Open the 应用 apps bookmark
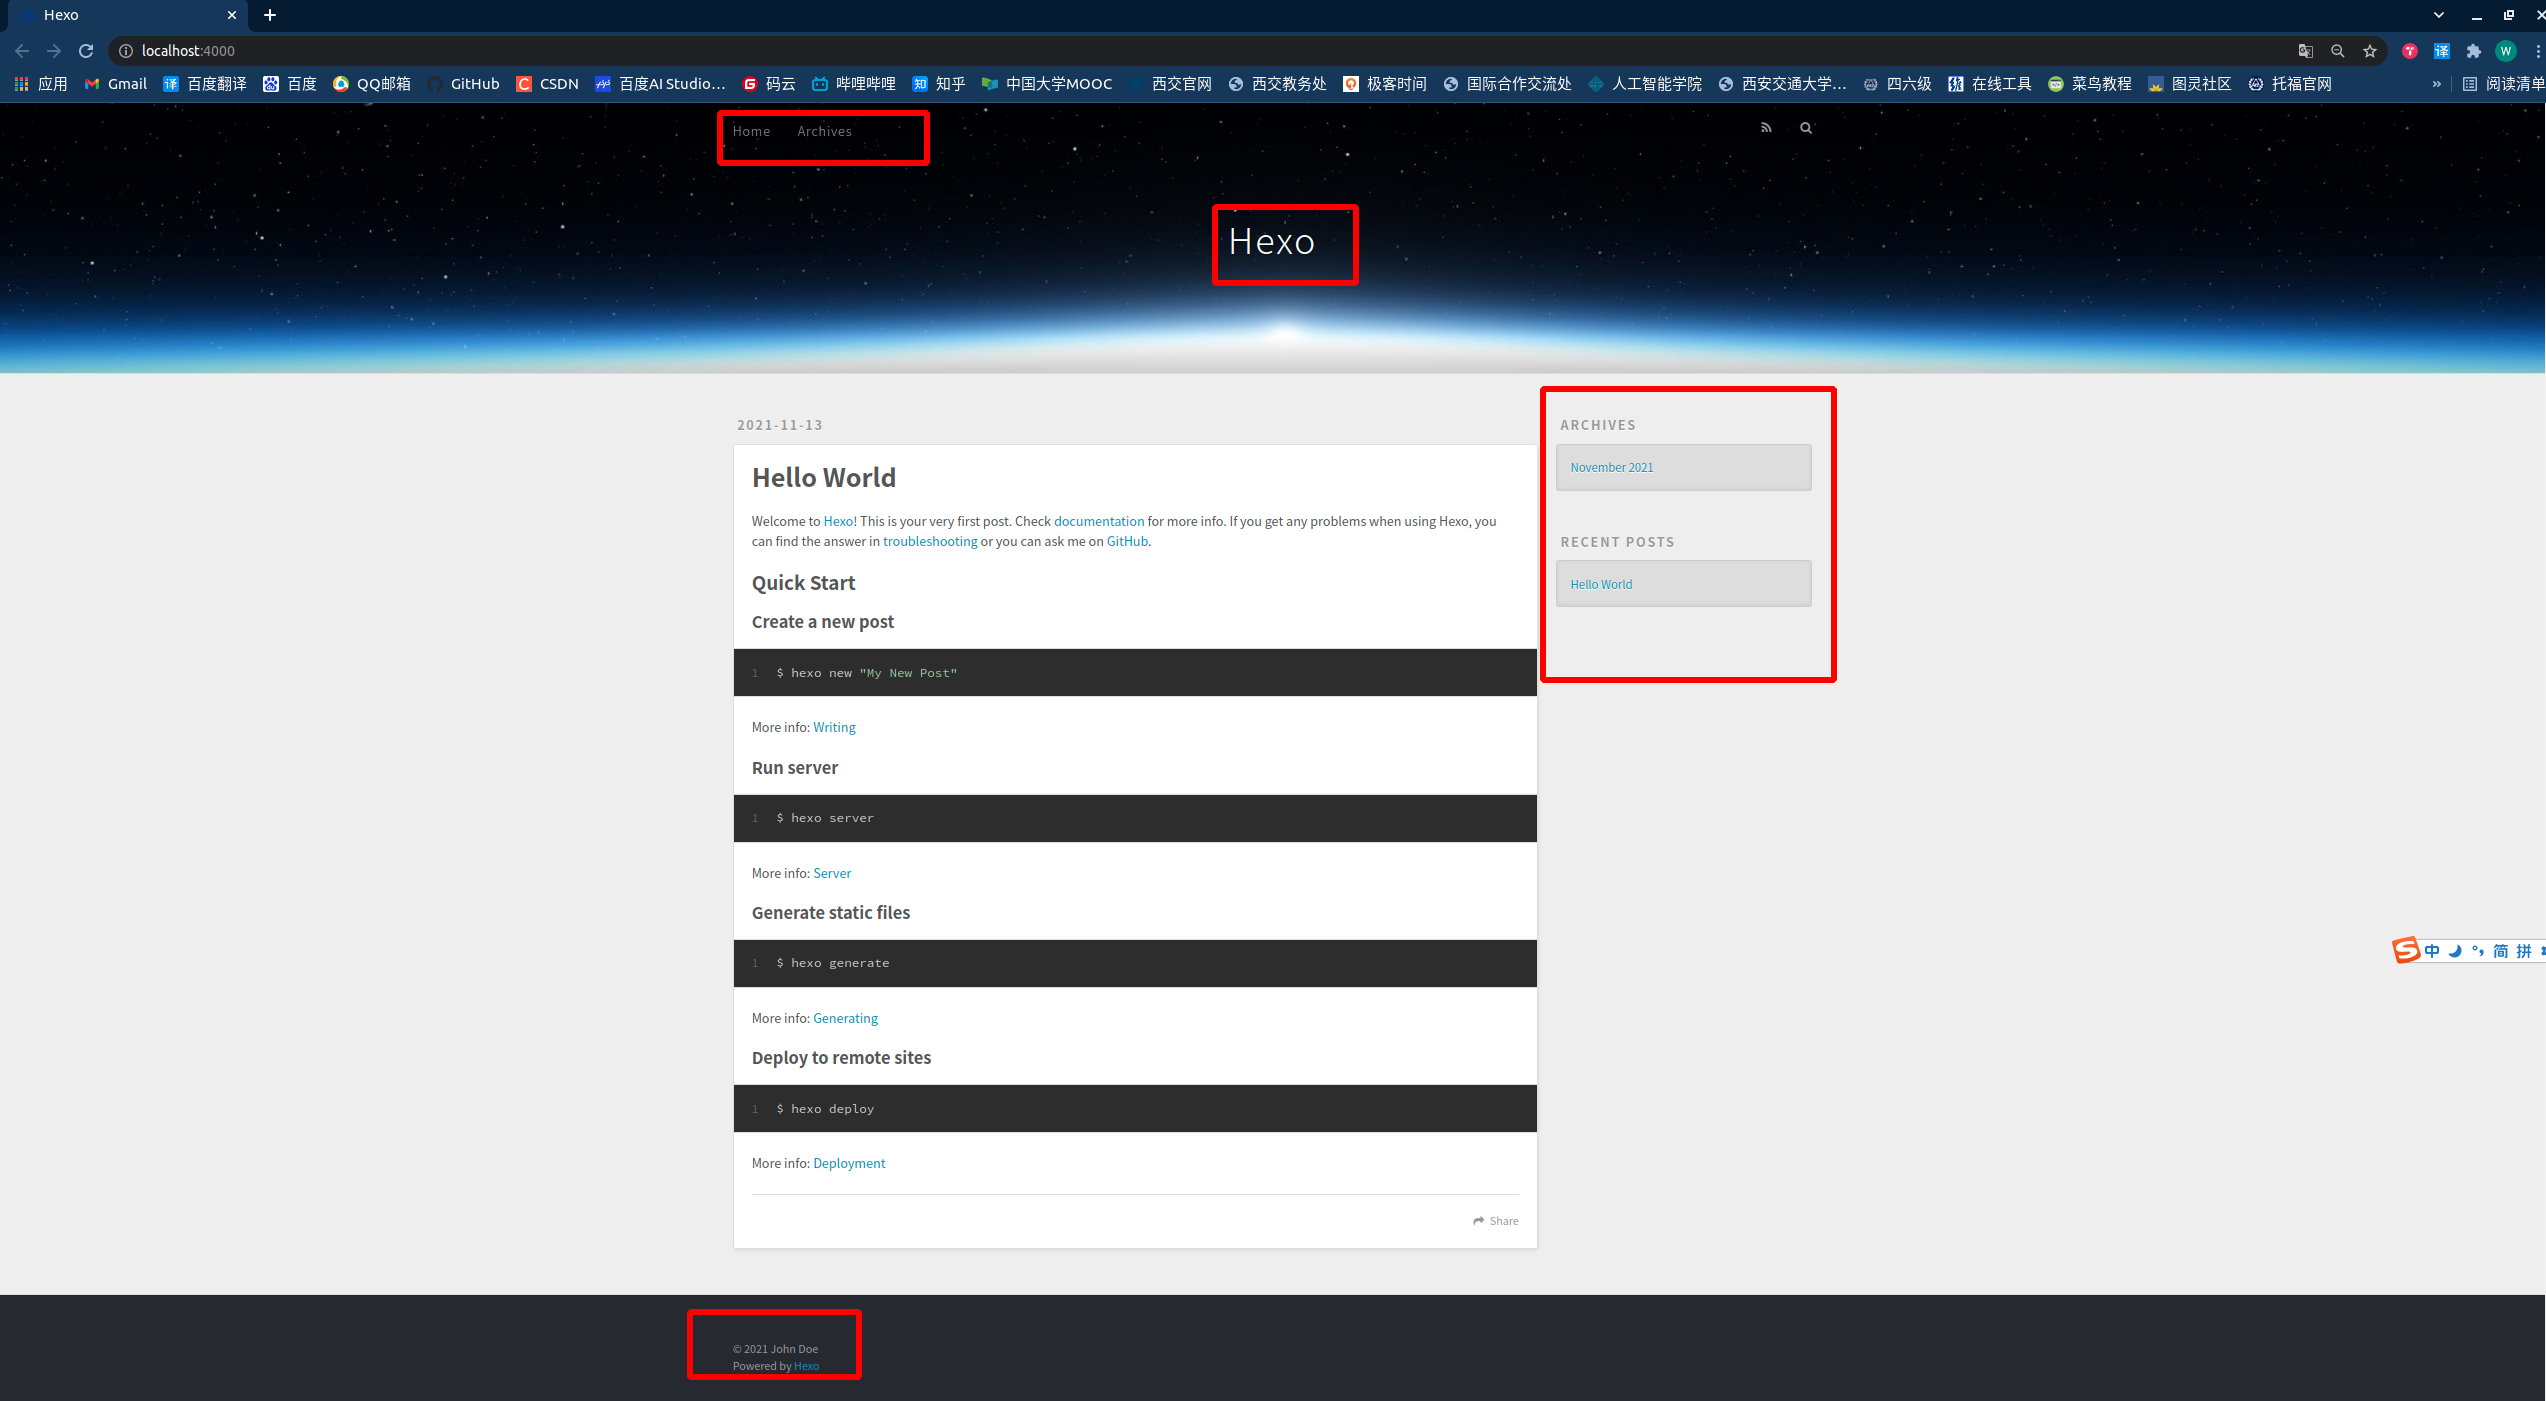The width and height of the screenshot is (2546, 1401). tap(41, 84)
